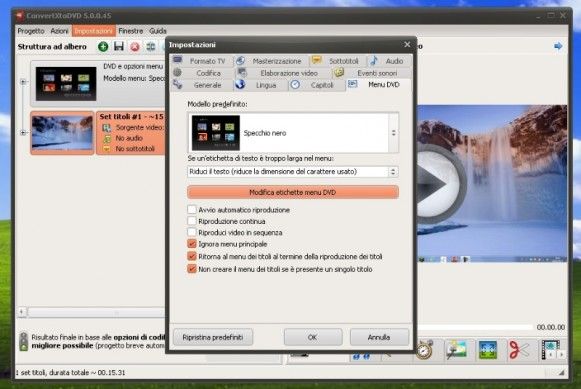The width and height of the screenshot is (581, 389).
Task: Open the Azioni menu
Action: 59,31
